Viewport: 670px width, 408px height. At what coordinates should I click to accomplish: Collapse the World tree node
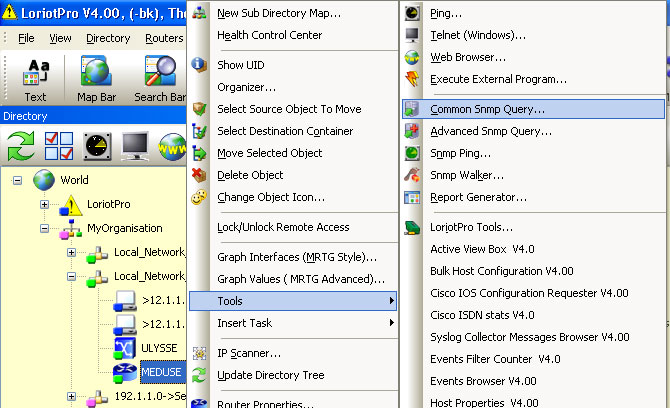click(x=17, y=181)
